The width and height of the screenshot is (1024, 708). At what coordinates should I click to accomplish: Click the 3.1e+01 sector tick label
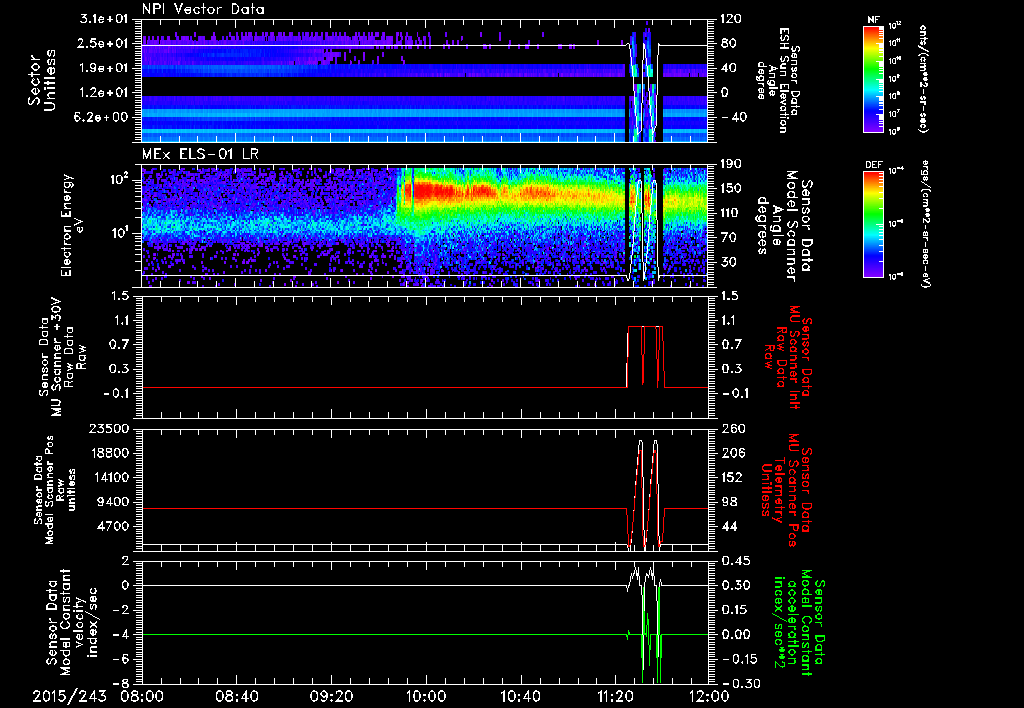tap(106, 19)
